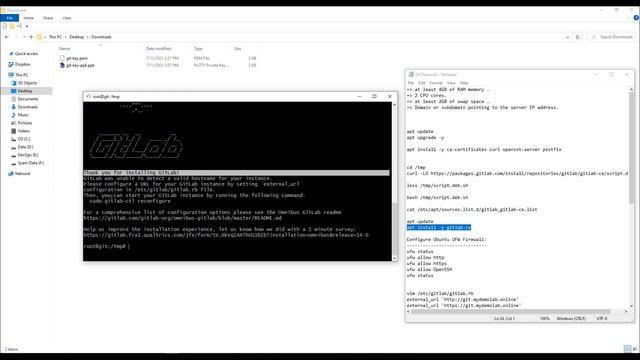
Task: Open the View ribbon tab in Explorer
Action: click(x=67, y=18)
